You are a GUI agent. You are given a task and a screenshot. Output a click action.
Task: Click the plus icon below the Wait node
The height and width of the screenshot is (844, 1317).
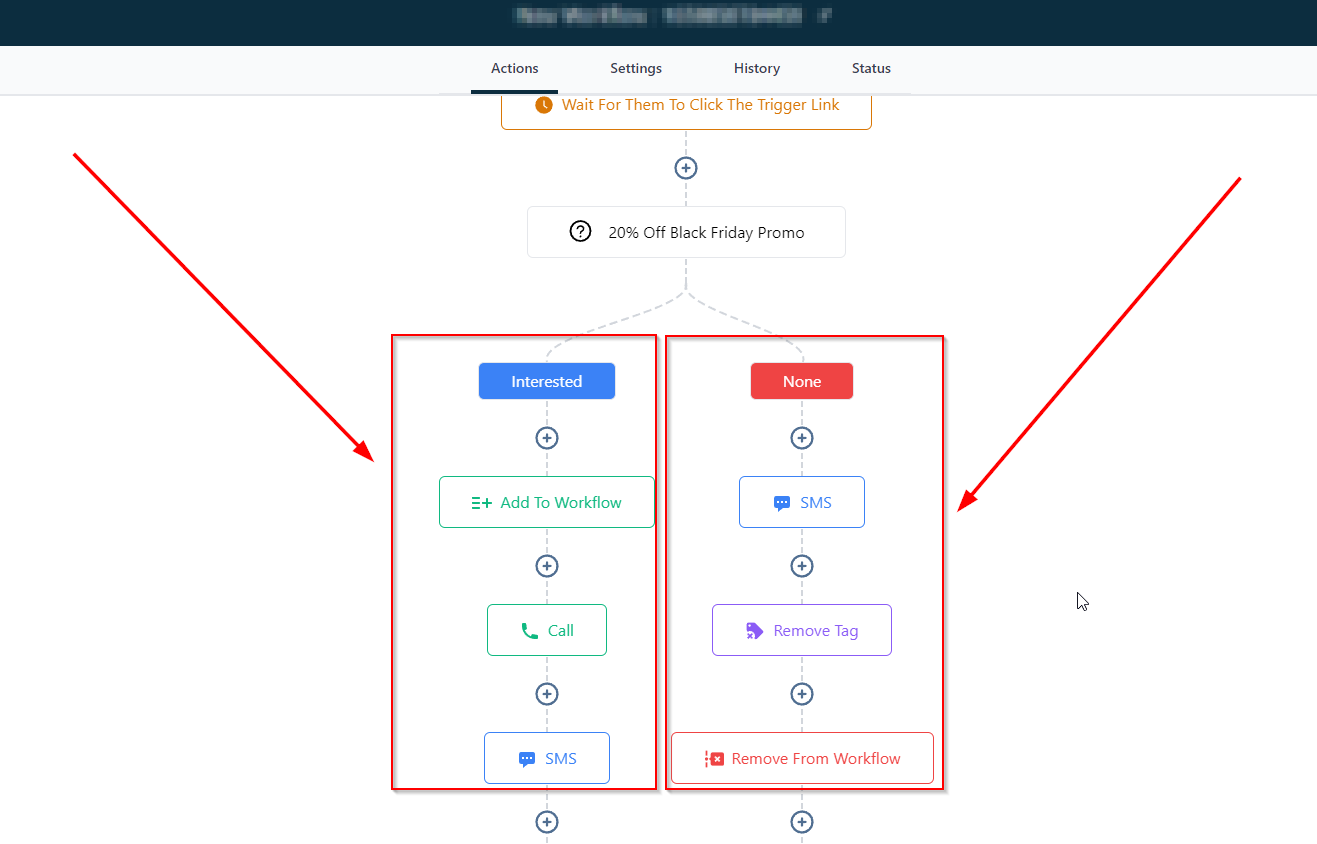(685, 168)
